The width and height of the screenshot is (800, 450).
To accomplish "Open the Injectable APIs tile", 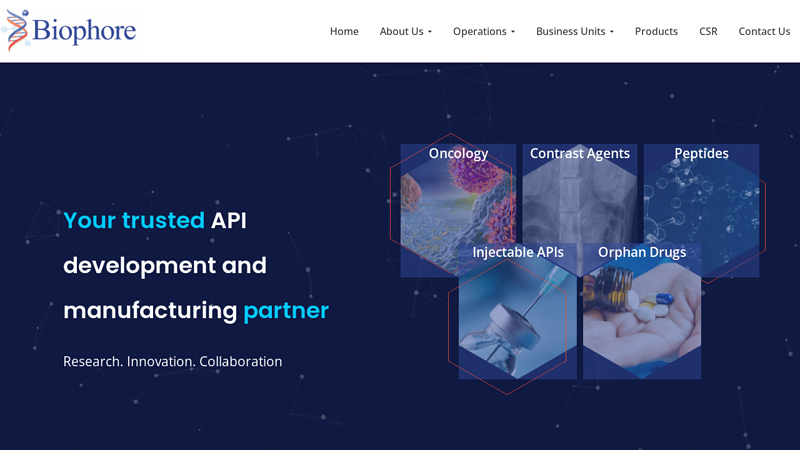I will pyautogui.click(x=517, y=311).
